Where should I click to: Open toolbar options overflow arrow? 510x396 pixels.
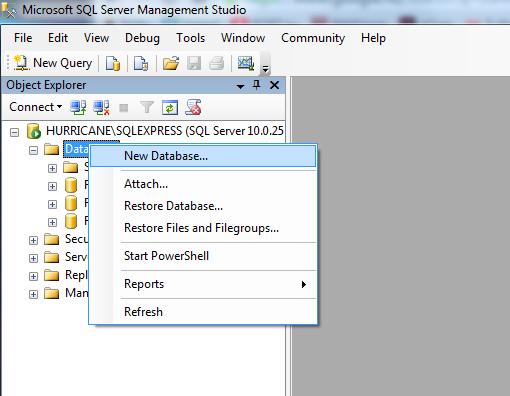point(265,69)
